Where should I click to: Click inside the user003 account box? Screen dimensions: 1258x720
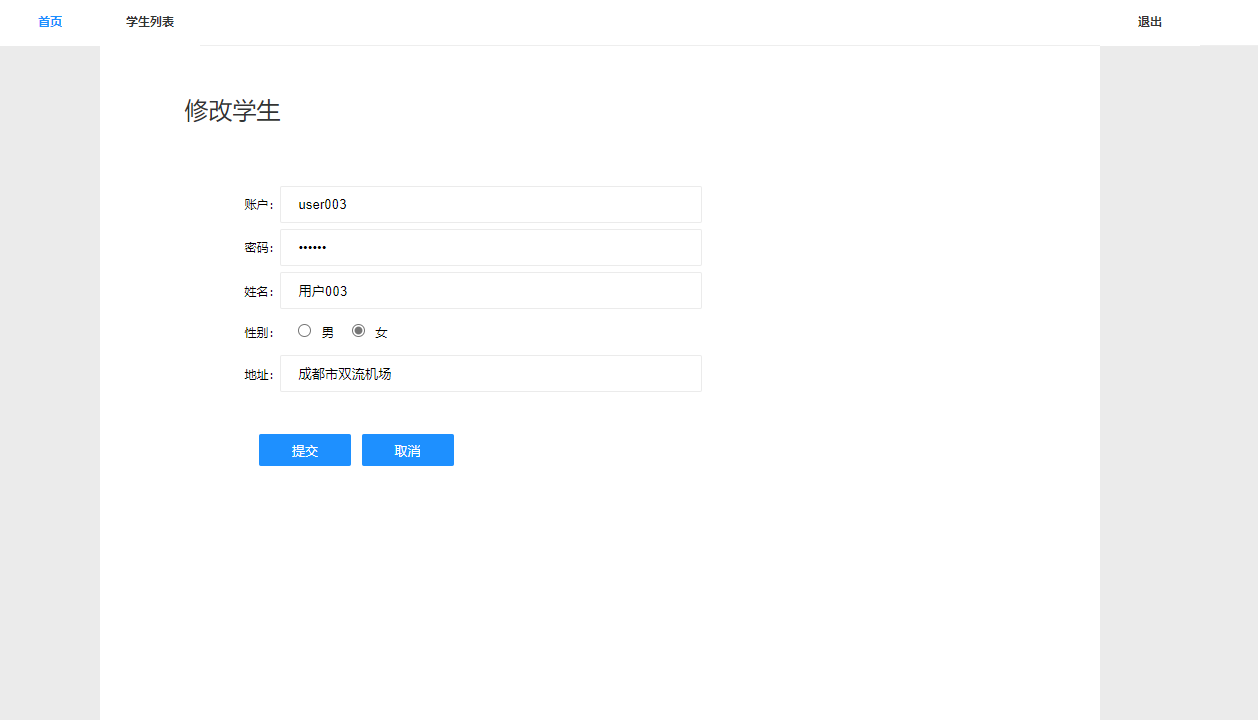(x=490, y=204)
